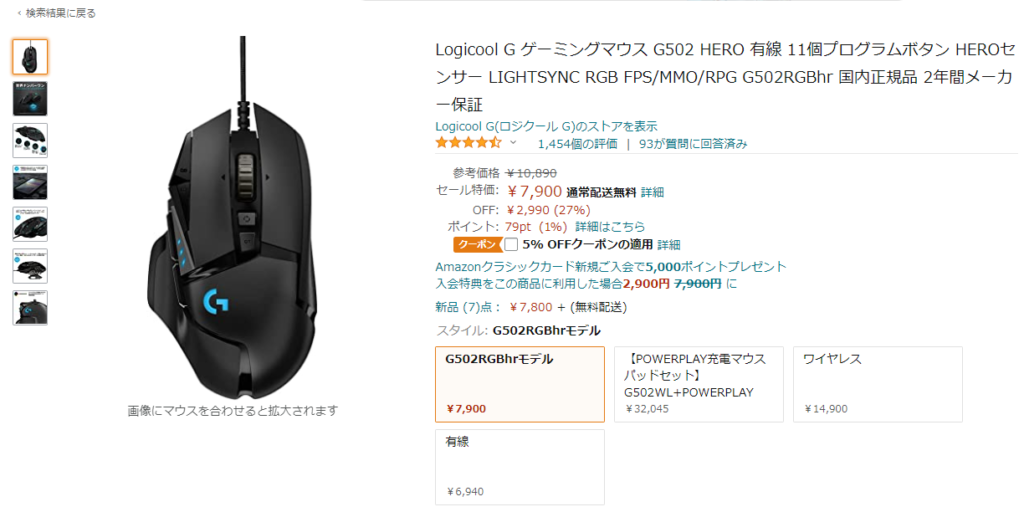Select the second product thumbnail with banner
Screen dimensions: 1024x512
pyautogui.click(x=30, y=99)
